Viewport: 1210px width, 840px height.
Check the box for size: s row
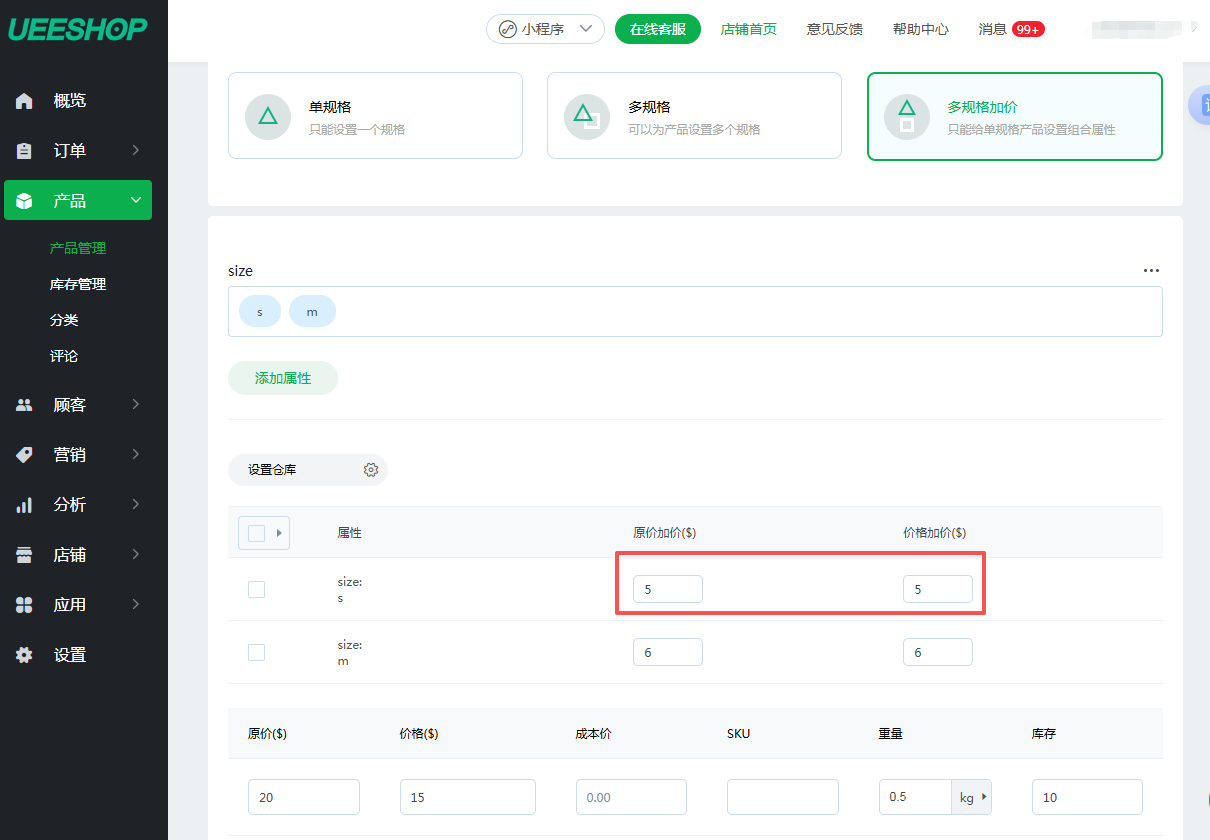pyautogui.click(x=256, y=589)
